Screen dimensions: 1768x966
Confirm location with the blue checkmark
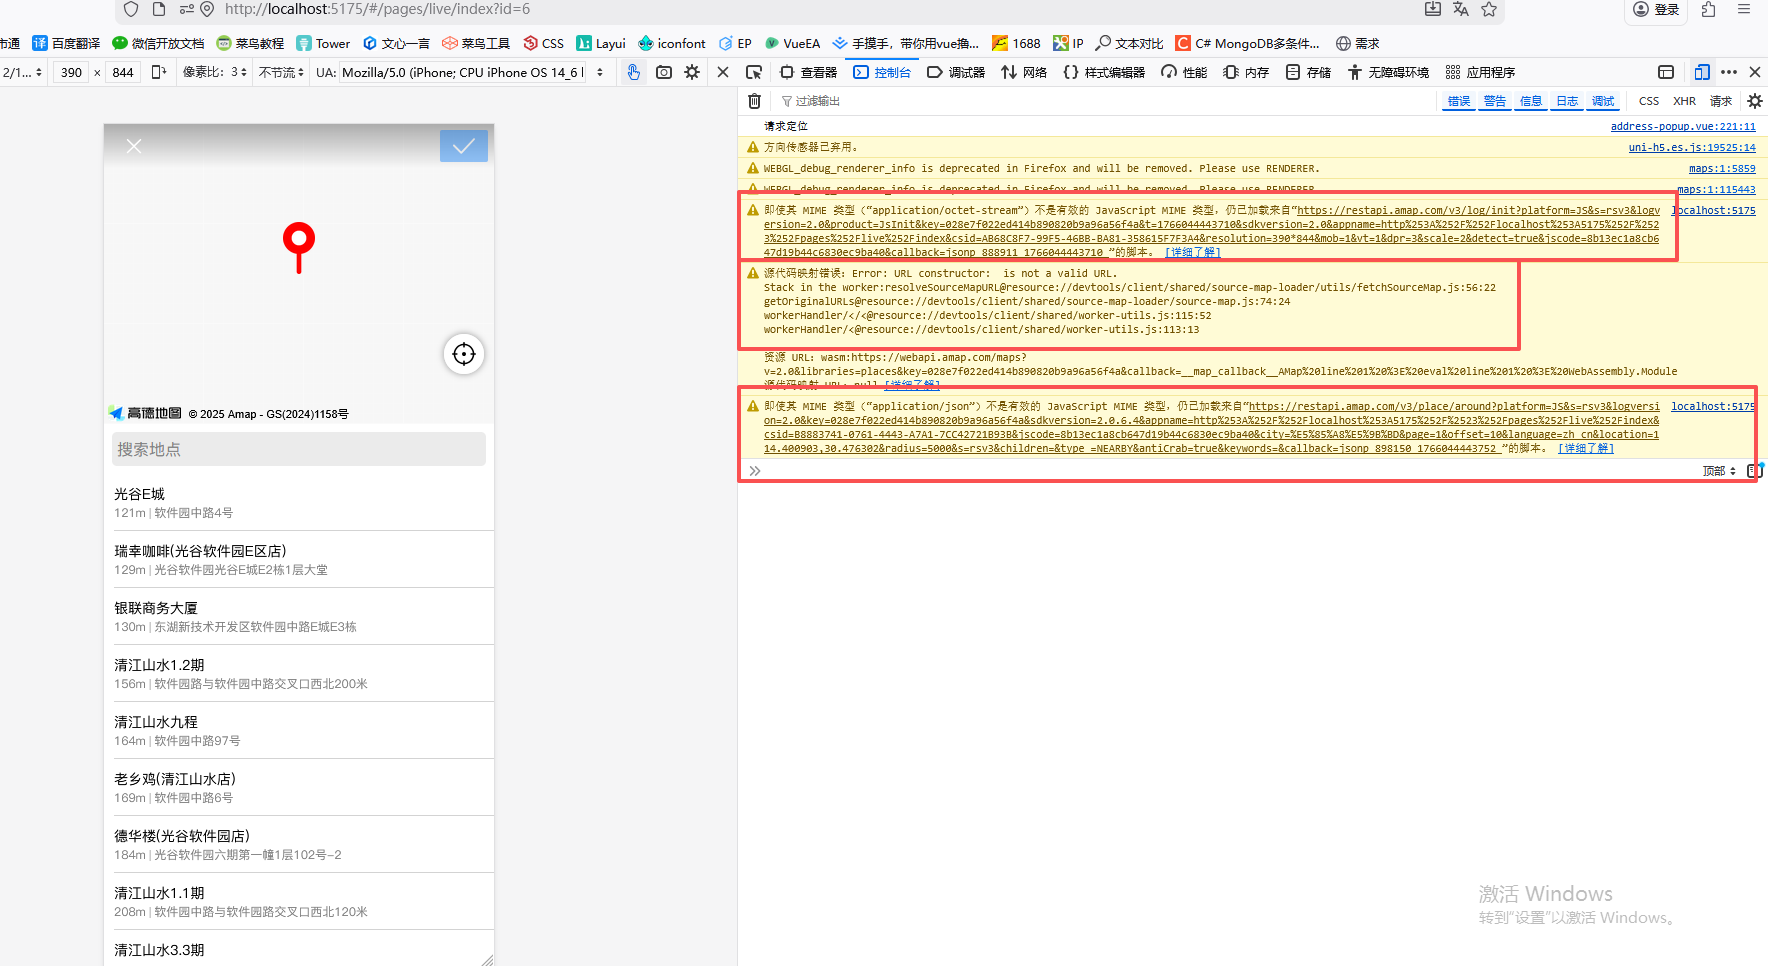tap(464, 146)
